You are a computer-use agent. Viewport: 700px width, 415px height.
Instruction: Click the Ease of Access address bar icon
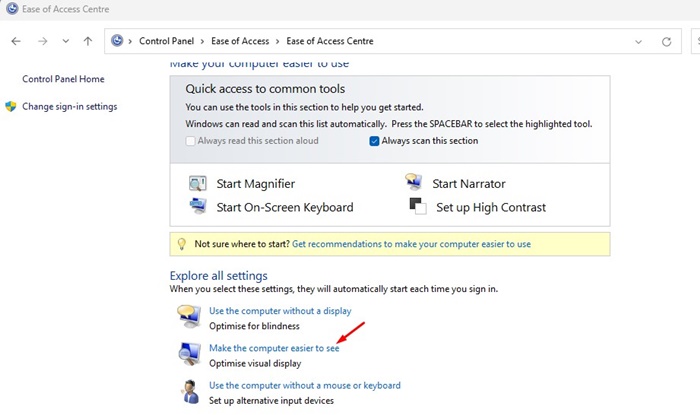pyautogui.click(x=117, y=41)
